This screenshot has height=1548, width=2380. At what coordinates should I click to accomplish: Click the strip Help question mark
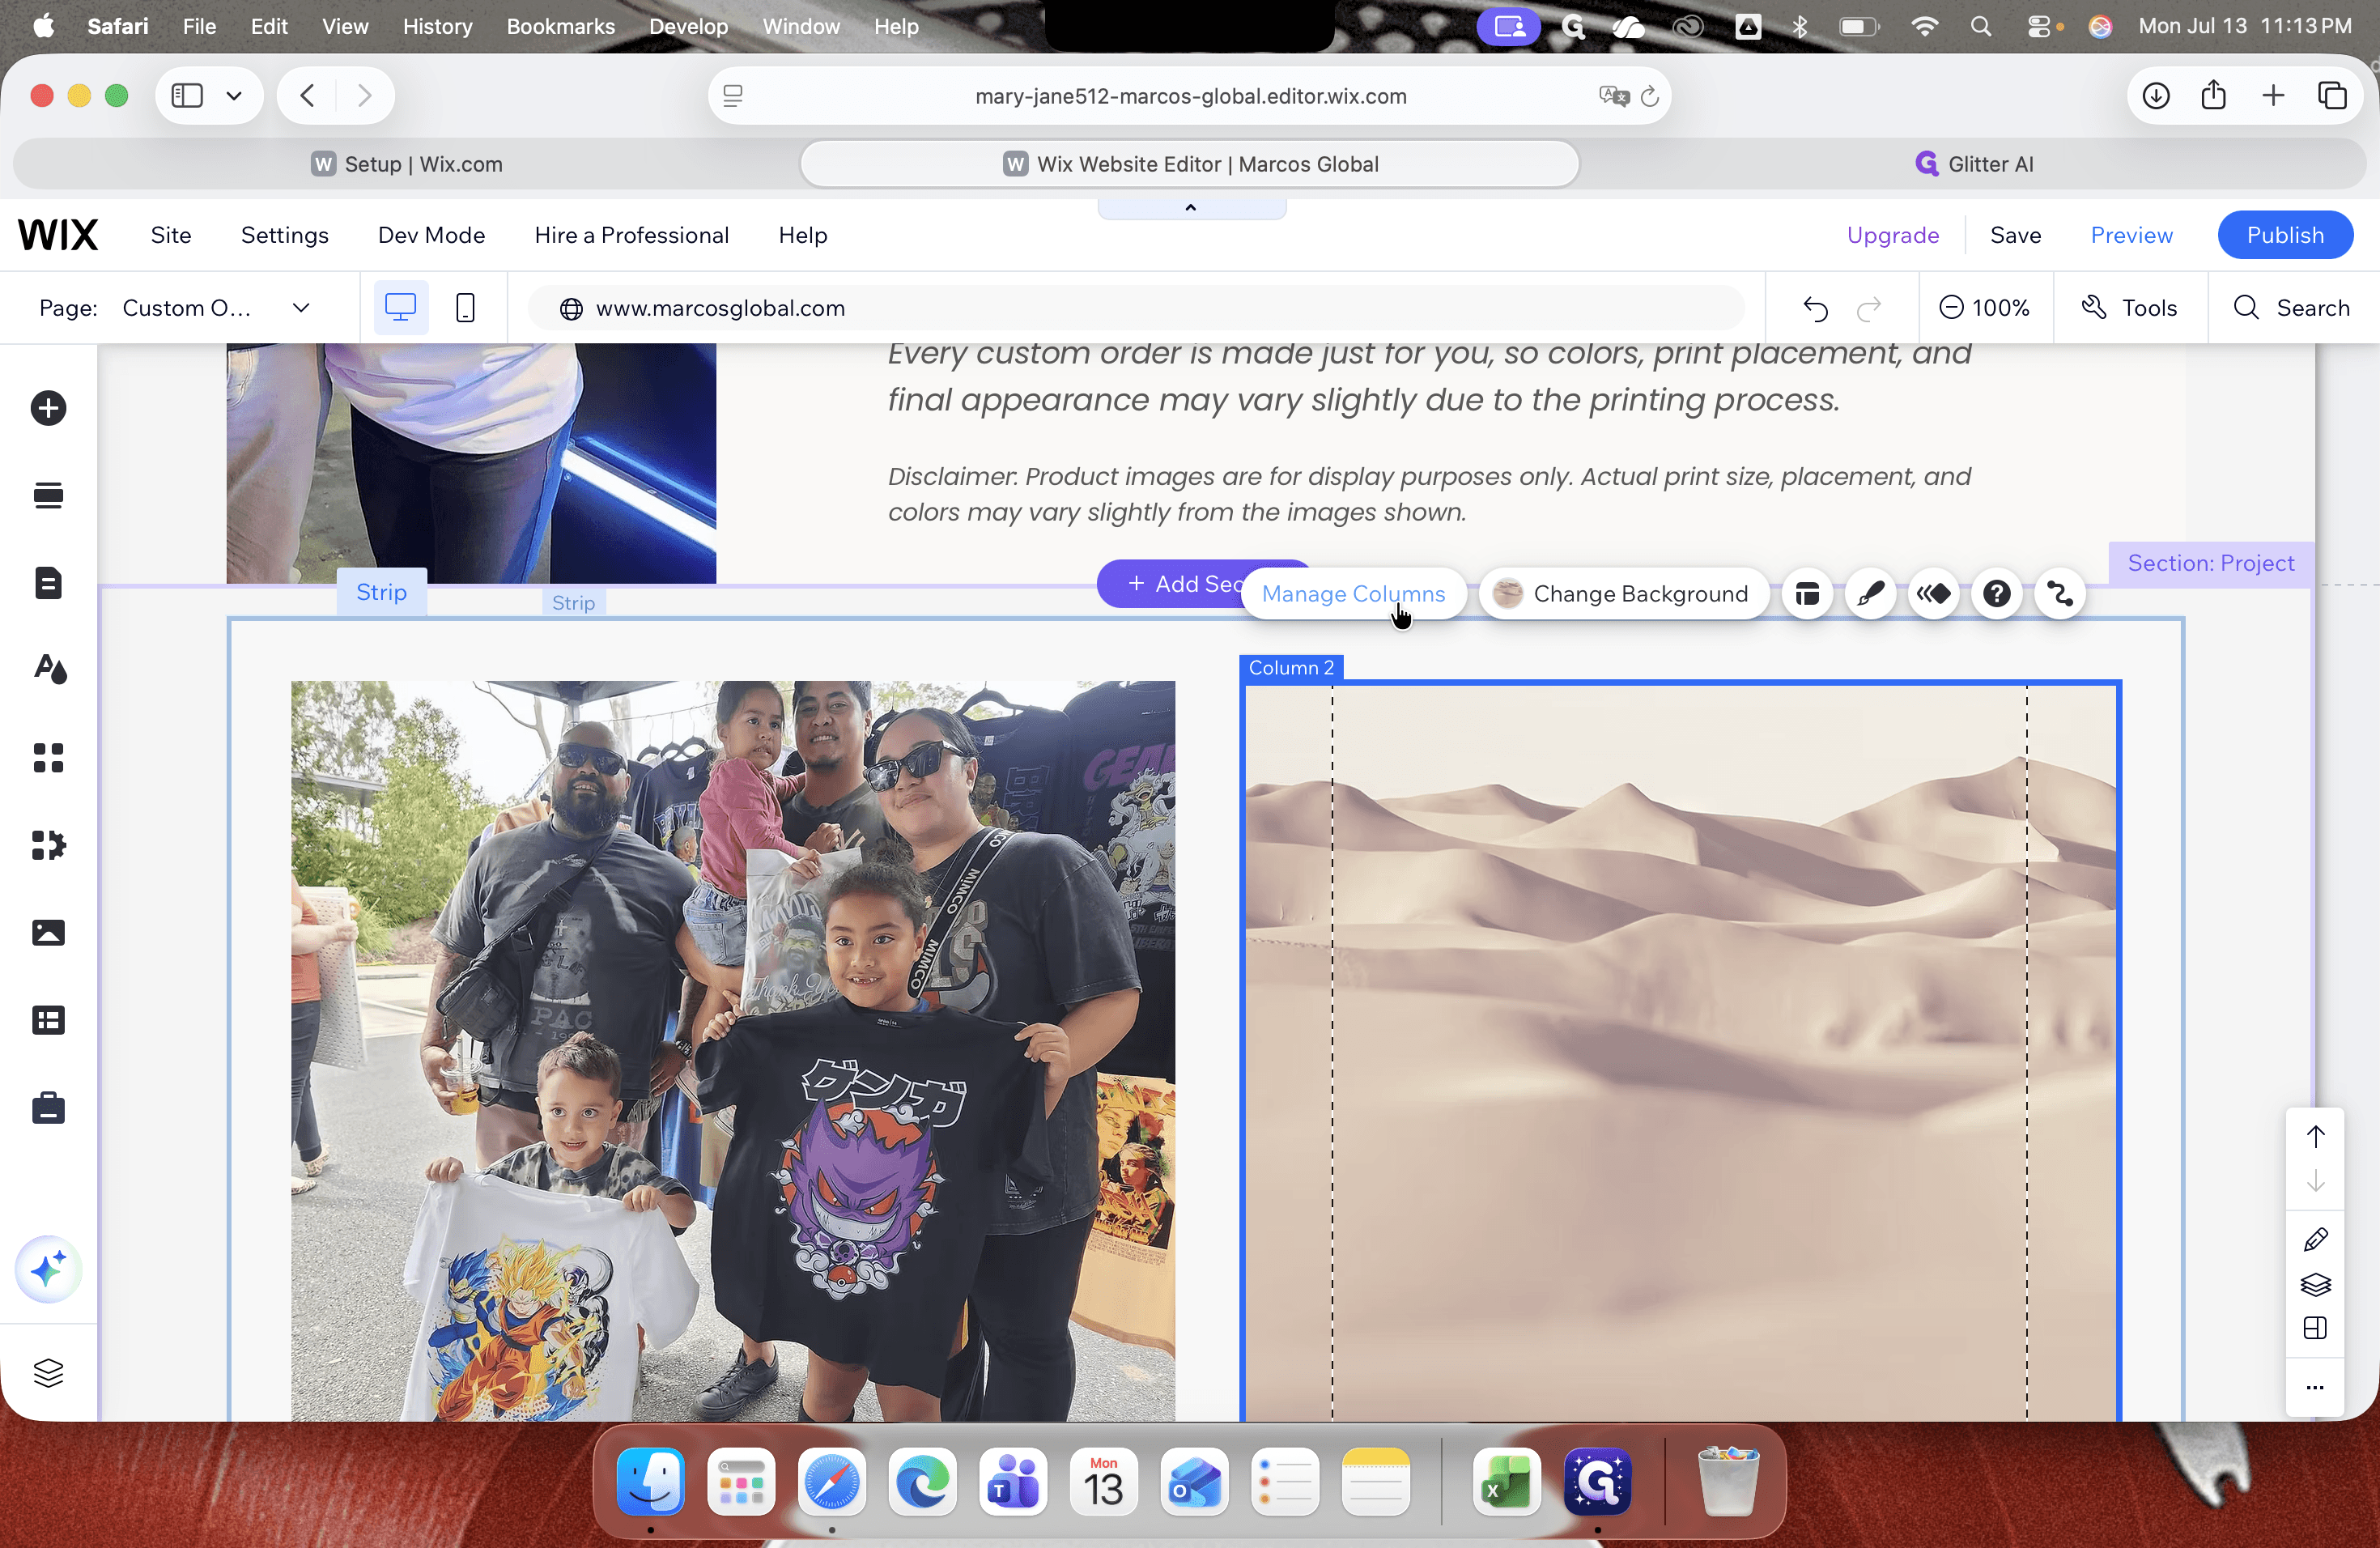coord(1997,594)
